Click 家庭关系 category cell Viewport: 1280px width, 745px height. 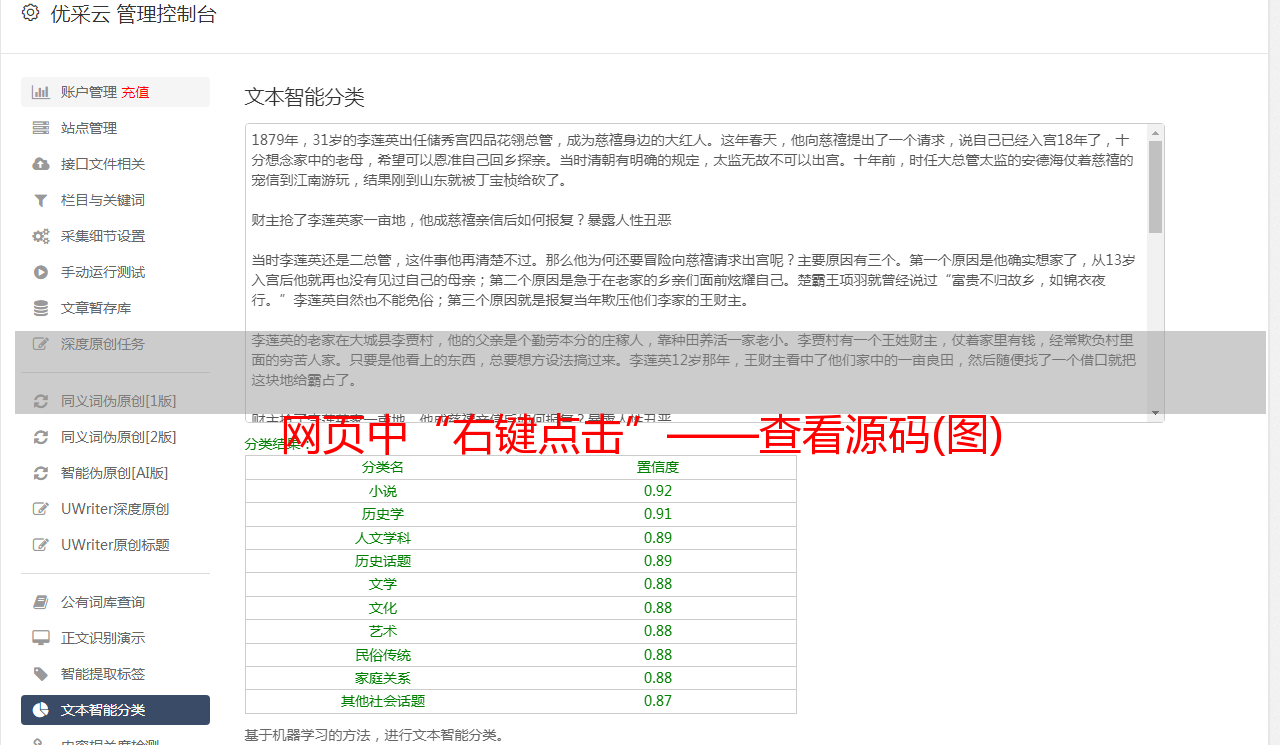pyautogui.click(x=383, y=678)
